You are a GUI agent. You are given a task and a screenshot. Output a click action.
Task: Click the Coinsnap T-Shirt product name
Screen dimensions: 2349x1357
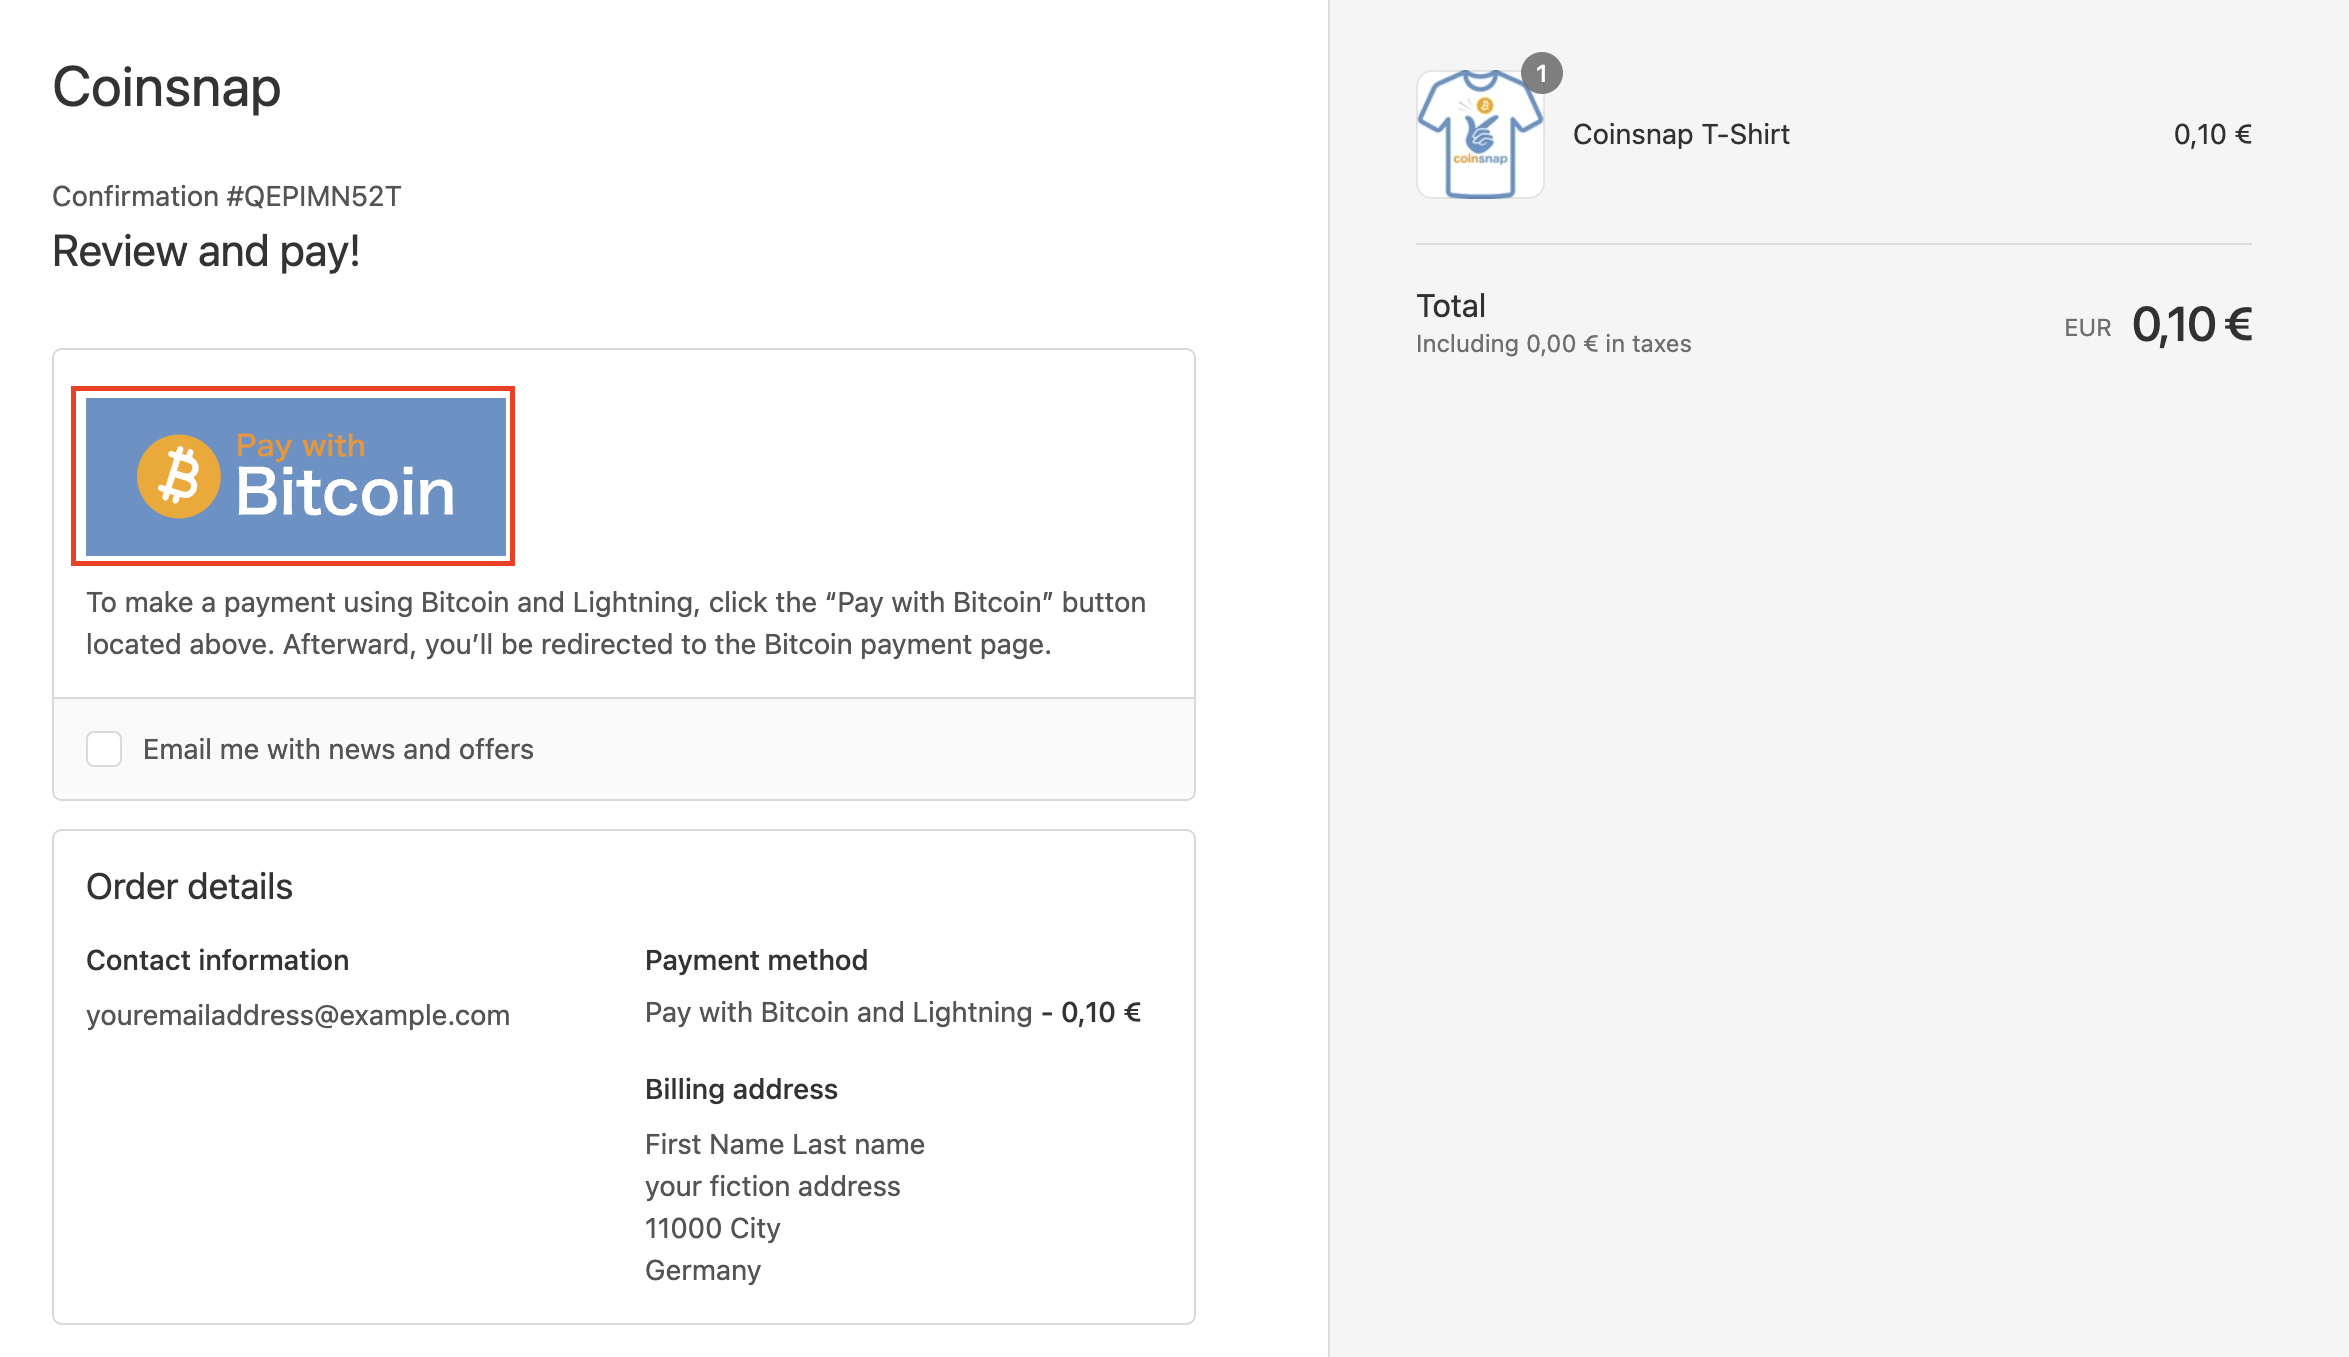pos(1680,134)
